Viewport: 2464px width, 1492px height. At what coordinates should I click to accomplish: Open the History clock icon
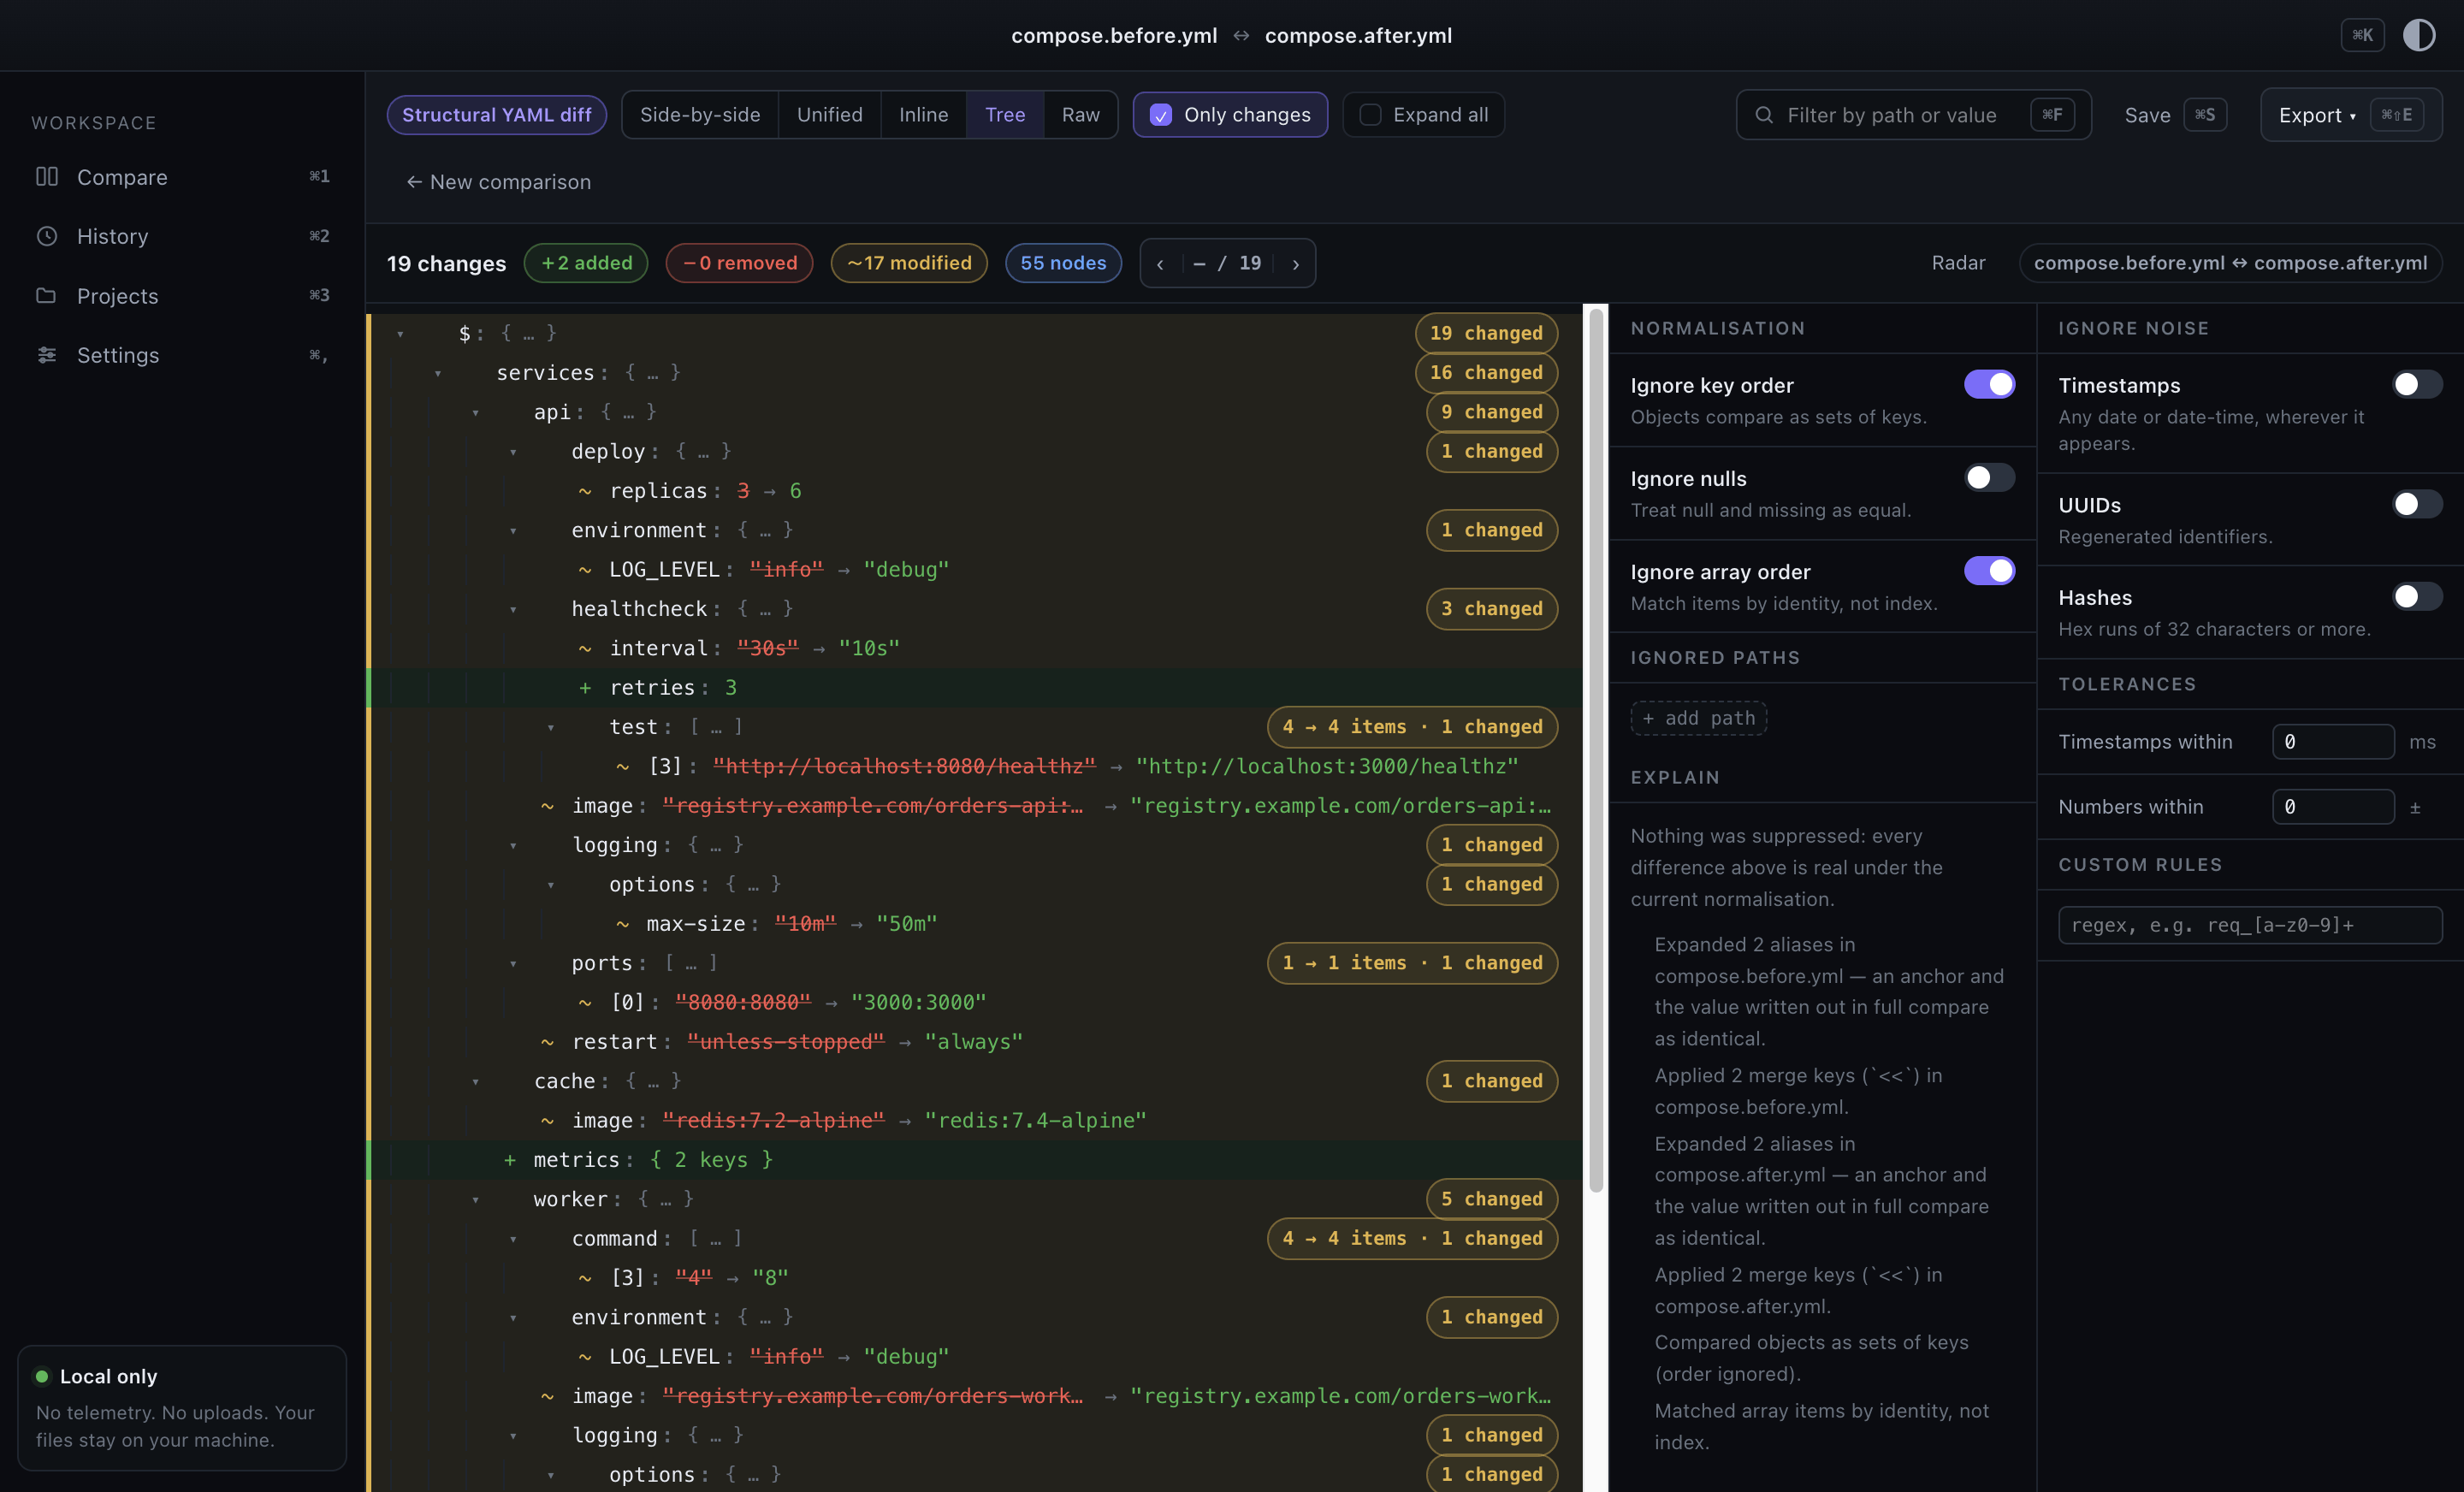pos(47,236)
